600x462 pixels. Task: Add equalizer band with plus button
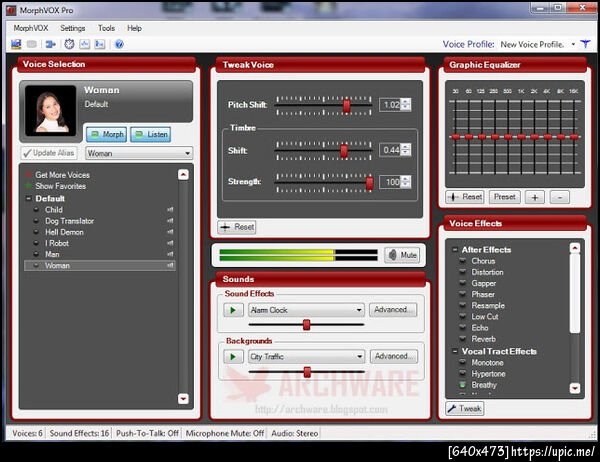(535, 198)
